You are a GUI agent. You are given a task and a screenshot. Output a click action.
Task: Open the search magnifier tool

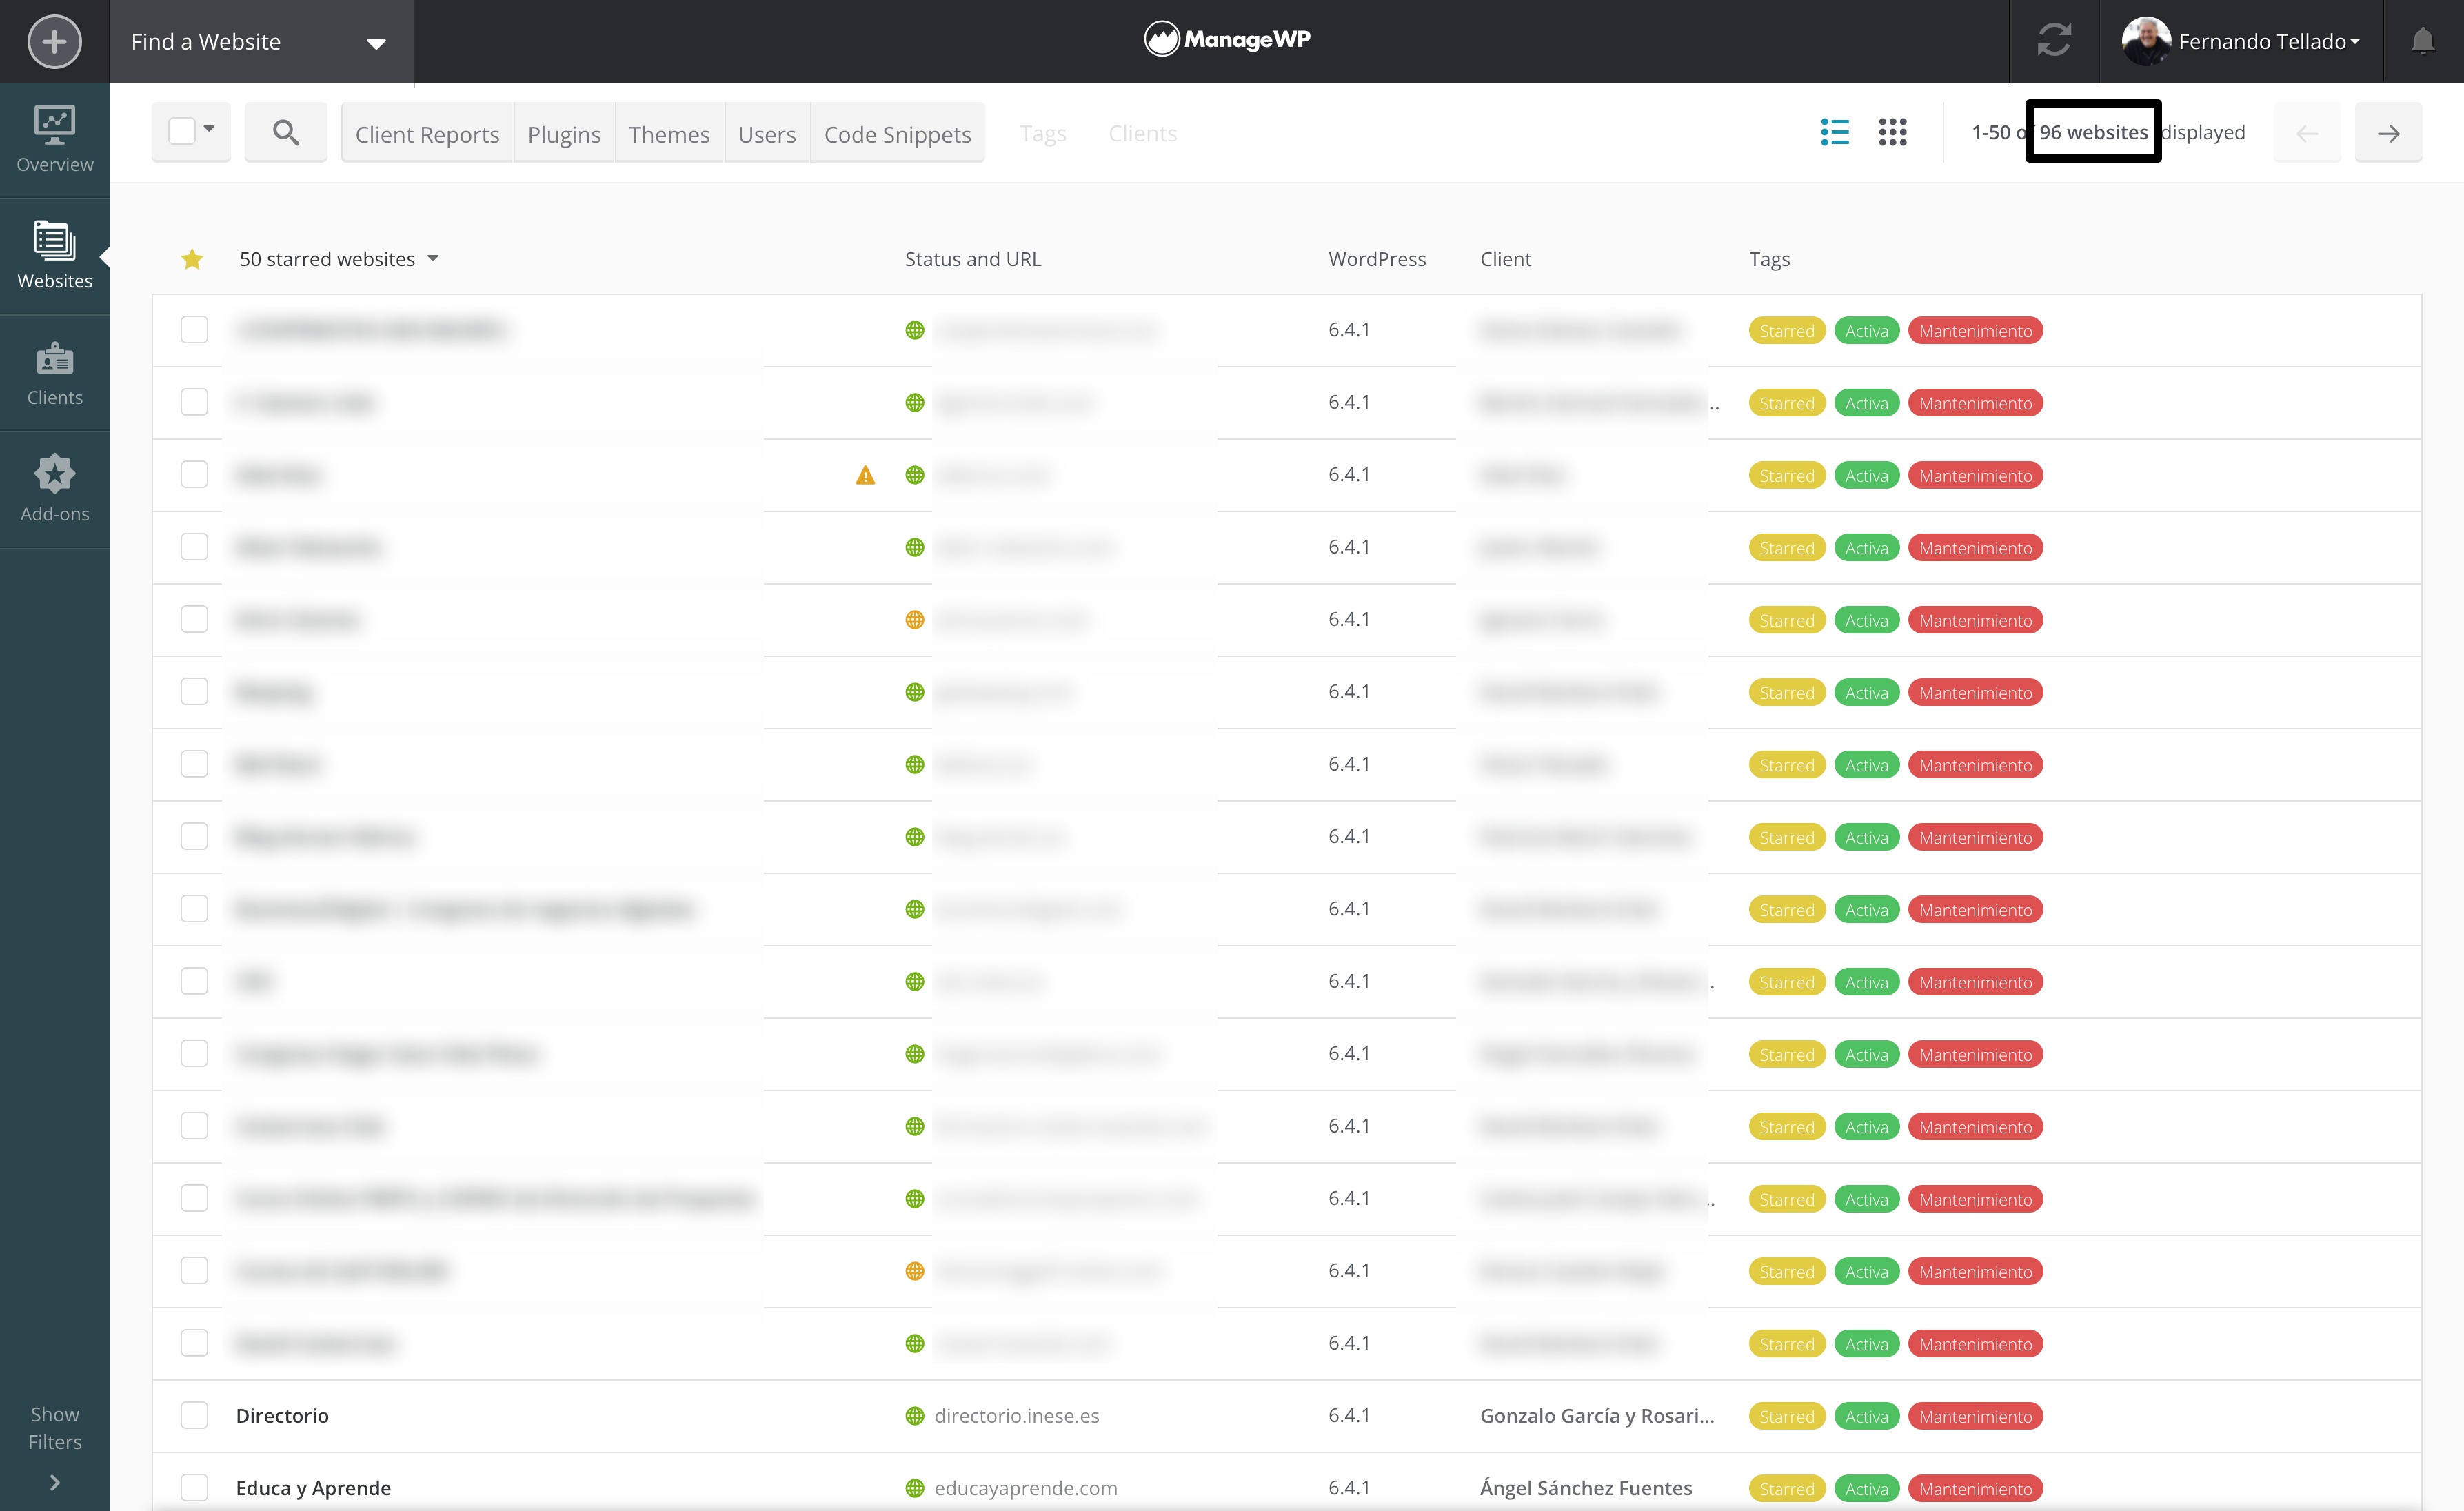pyautogui.click(x=285, y=132)
